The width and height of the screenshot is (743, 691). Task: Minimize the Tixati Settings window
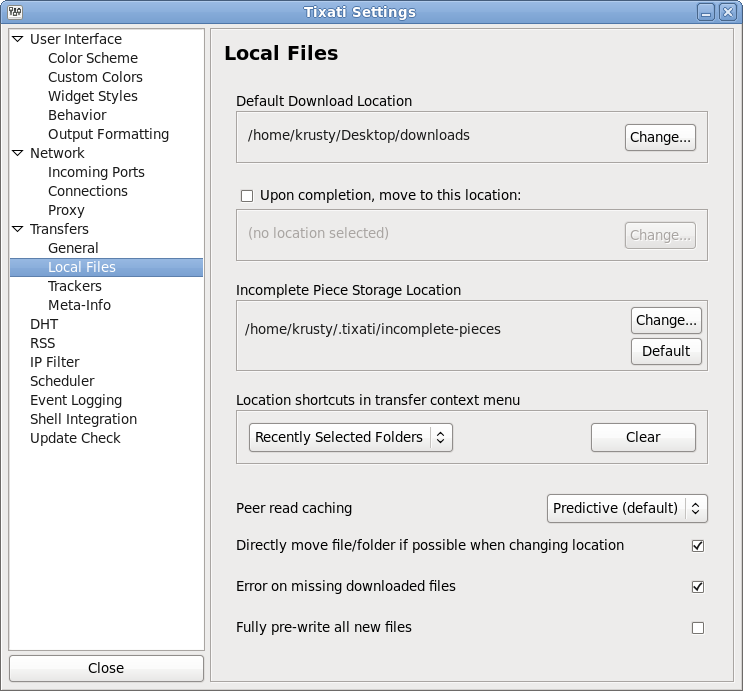click(706, 12)
